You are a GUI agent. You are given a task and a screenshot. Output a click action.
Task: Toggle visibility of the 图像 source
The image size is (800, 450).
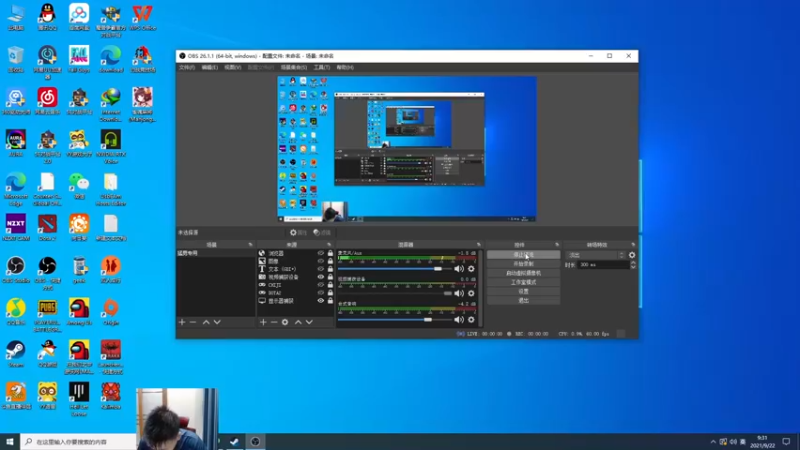320,261
